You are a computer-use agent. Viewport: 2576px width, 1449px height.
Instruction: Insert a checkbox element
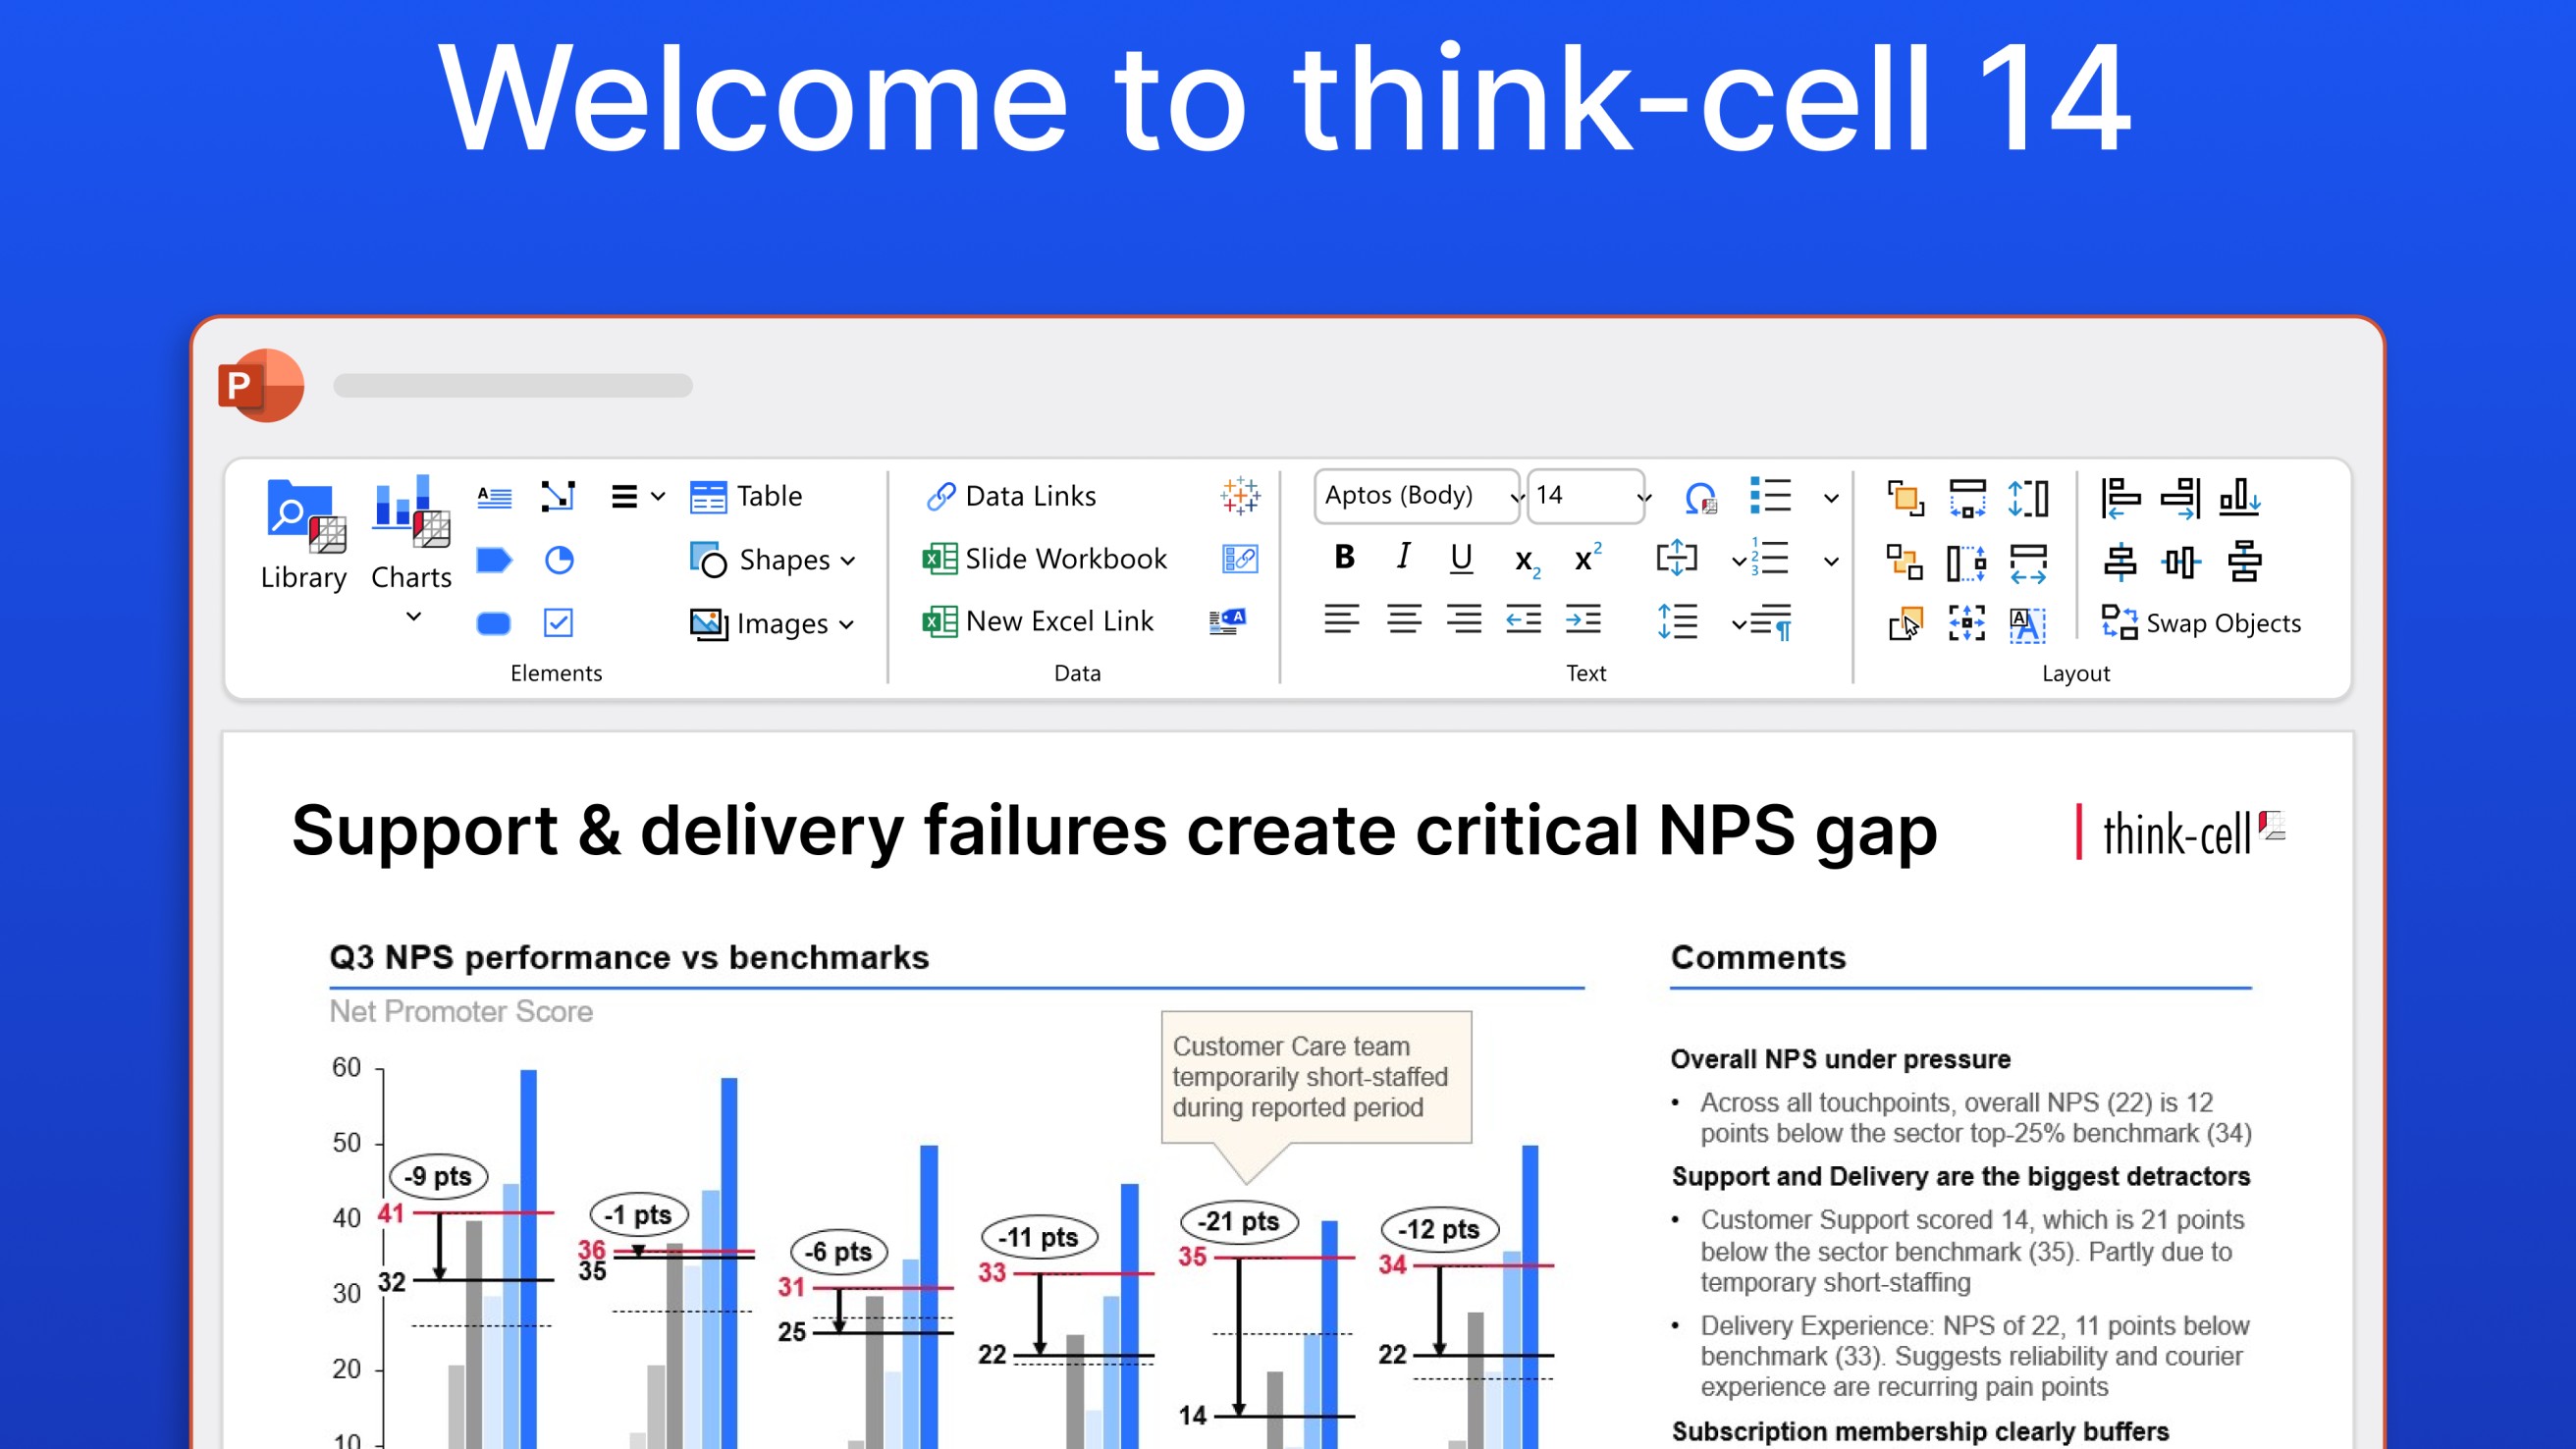click(x=558, y=623)
